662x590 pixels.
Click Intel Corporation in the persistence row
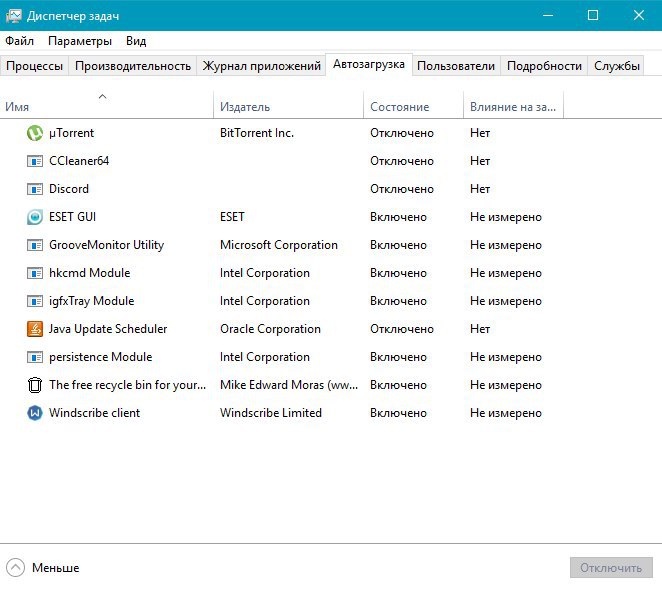tap(265, 357)
